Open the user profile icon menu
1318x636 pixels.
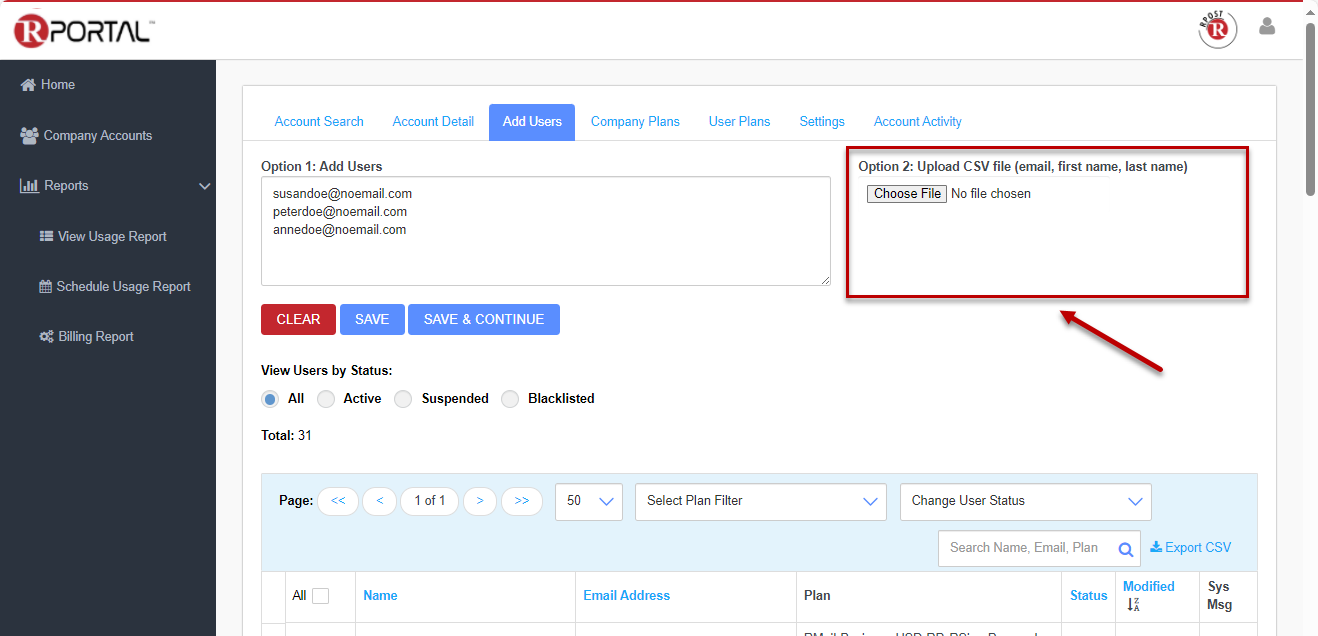point(1267,27)
